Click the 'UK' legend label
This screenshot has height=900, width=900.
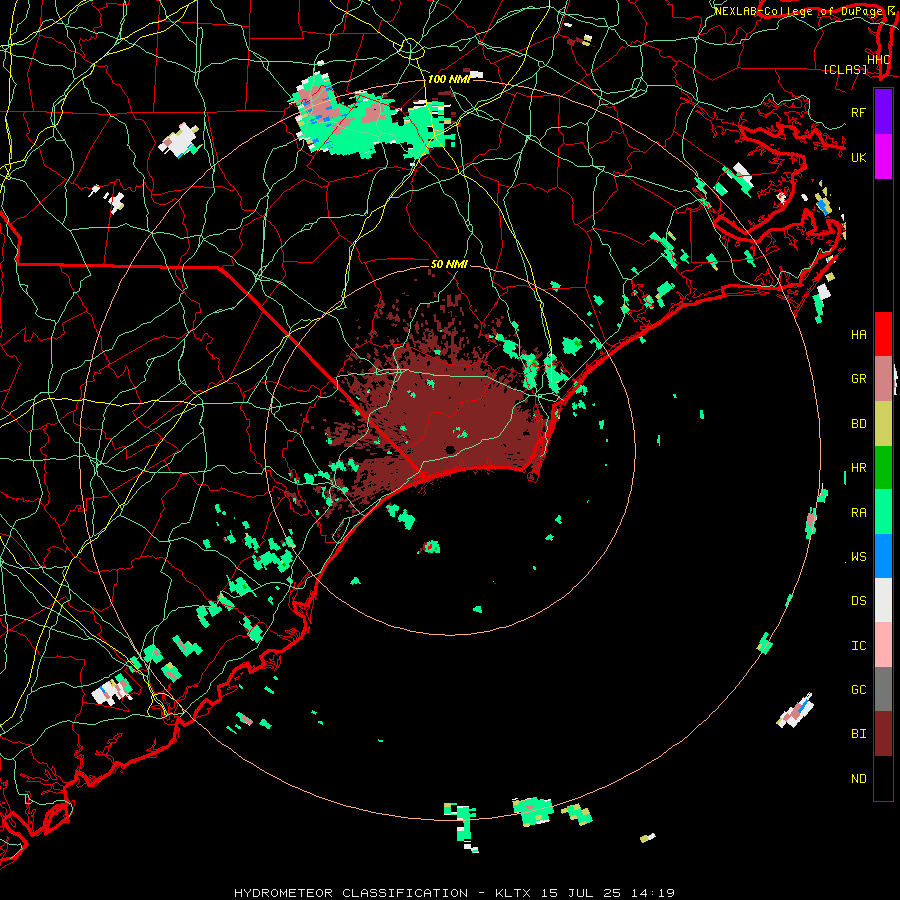click(858, 157)
